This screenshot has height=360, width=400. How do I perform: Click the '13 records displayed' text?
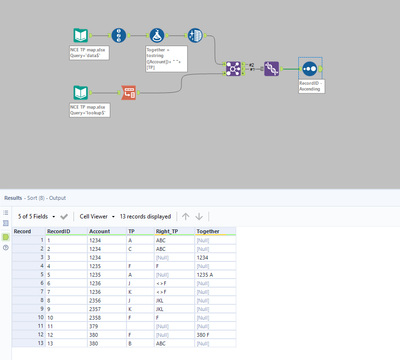click(x=145, y=217)
